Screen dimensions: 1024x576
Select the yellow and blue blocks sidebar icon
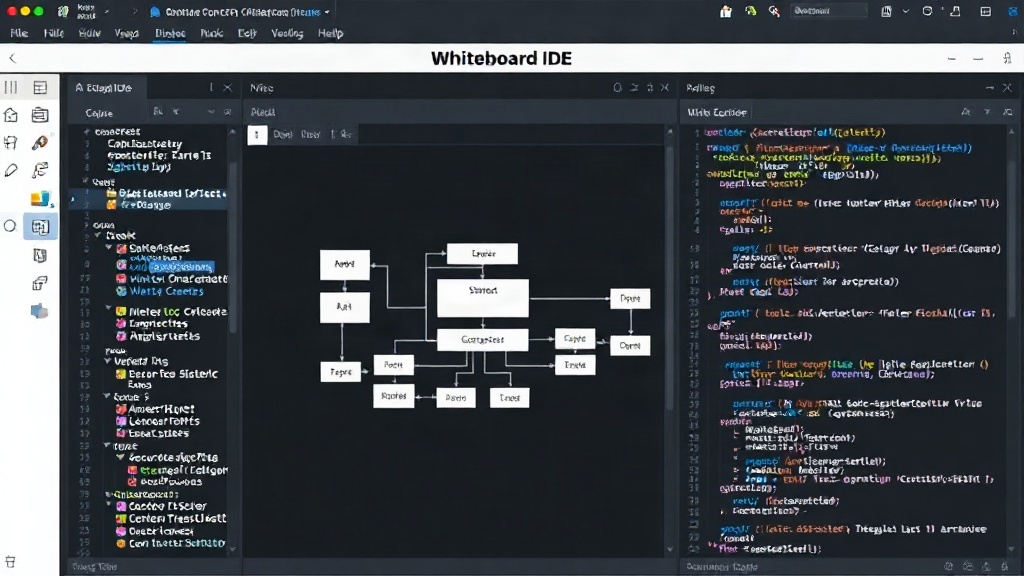(40, 199)
